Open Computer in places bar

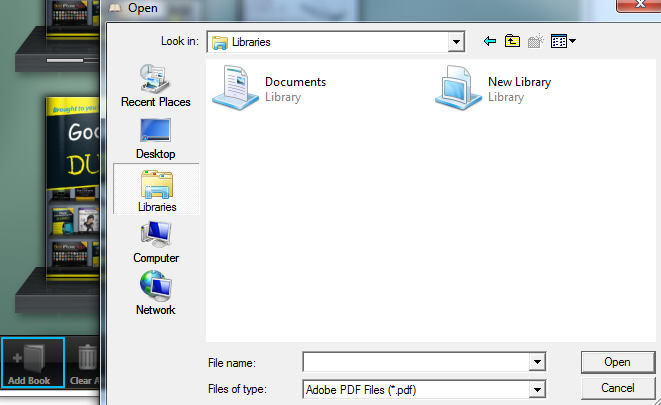pyautogui.click(x=156, y=243)
